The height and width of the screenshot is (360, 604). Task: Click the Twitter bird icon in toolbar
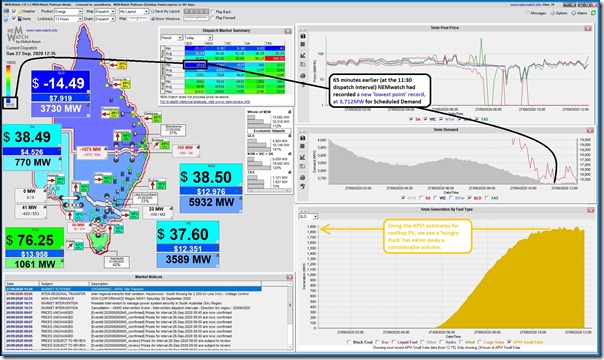click(x=6, y=20)
